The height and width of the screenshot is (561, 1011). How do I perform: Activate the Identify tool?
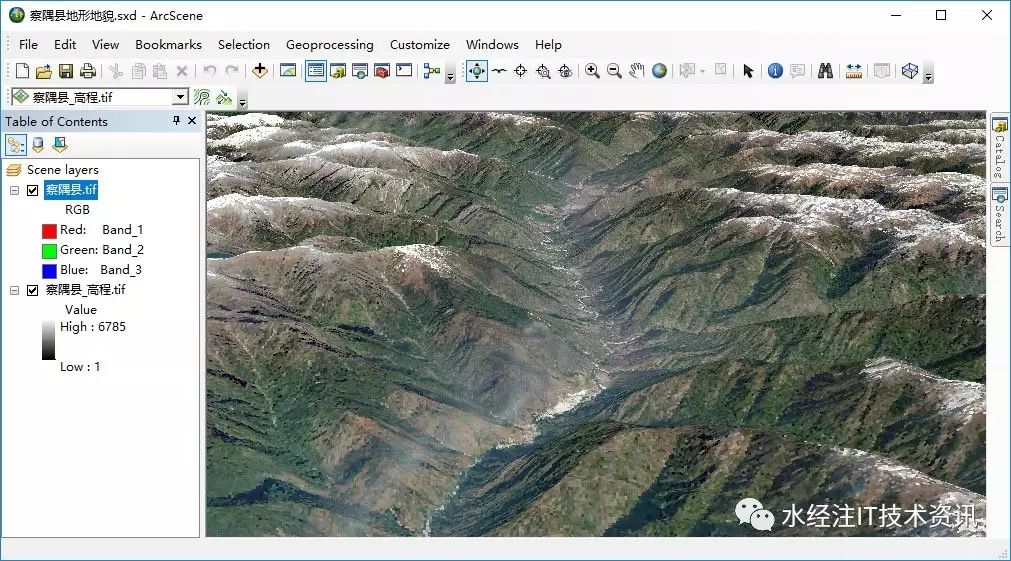tap(776, 71)
